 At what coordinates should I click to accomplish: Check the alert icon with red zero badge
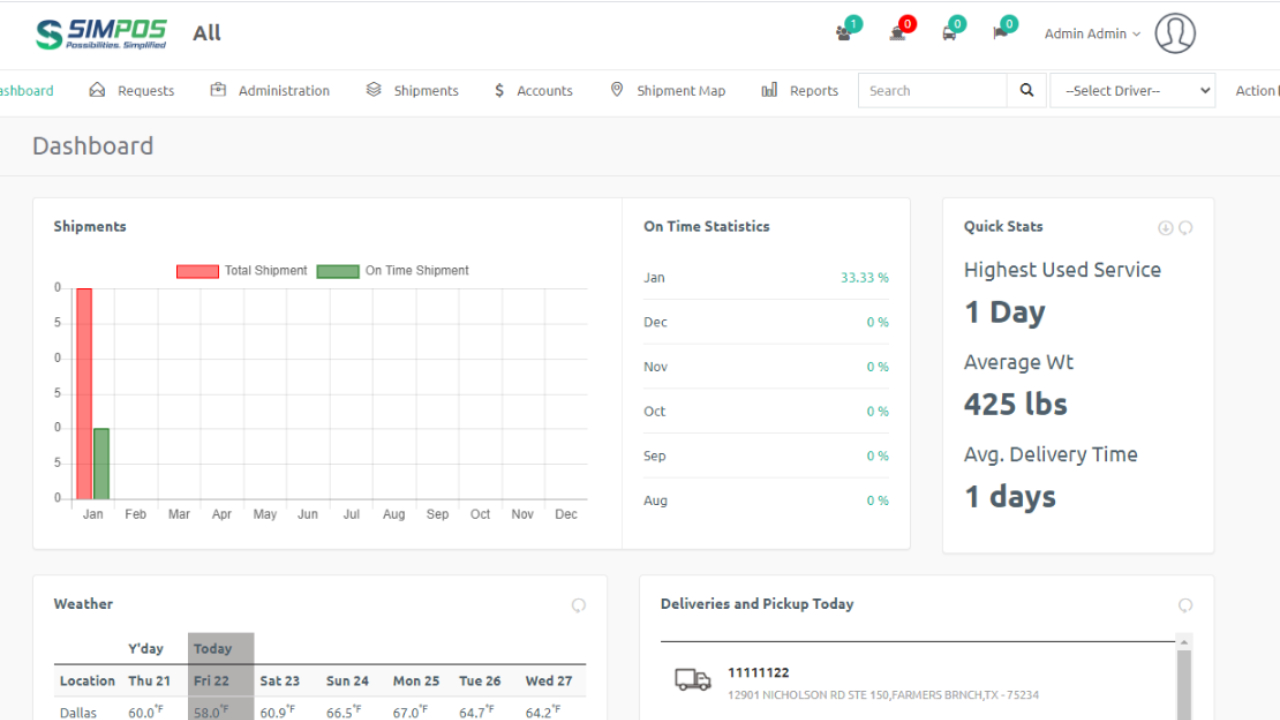[x=897, y=32]
